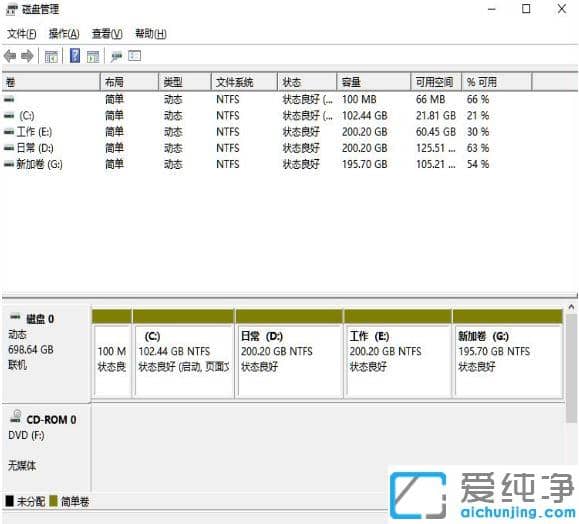This screenshot has height=524, width=579.
Task: Select the 日常 (D:) partition block
Action: point(290,353)
